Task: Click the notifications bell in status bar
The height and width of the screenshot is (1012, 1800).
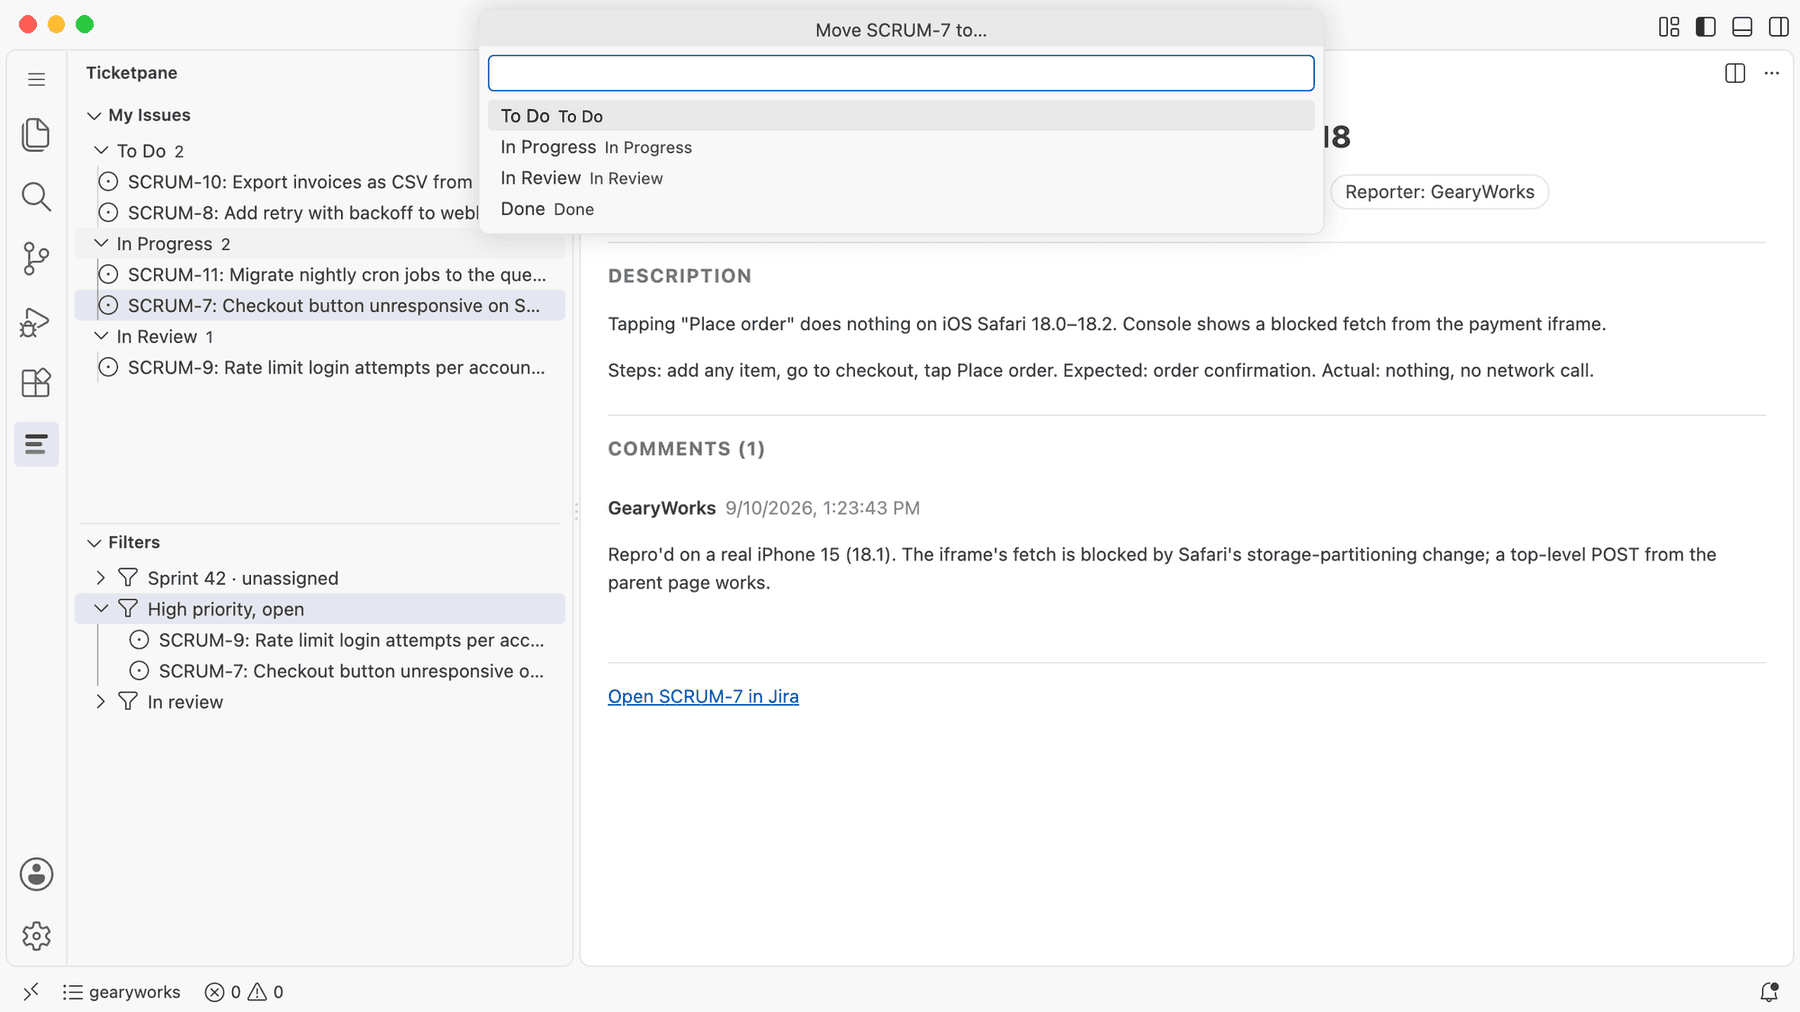Action: click(x=1769, y=992)
